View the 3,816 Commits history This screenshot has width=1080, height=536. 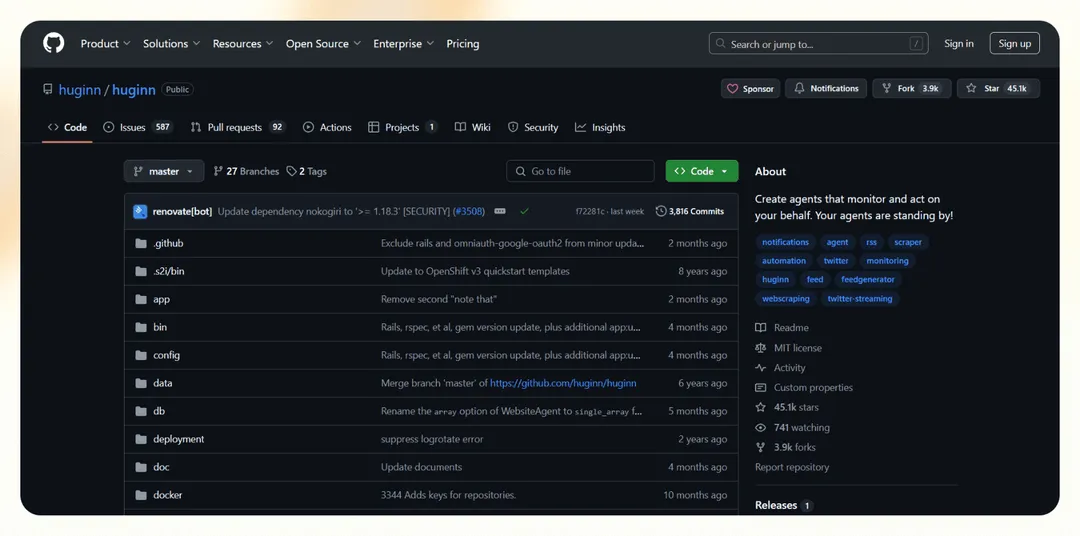(689, 212)
